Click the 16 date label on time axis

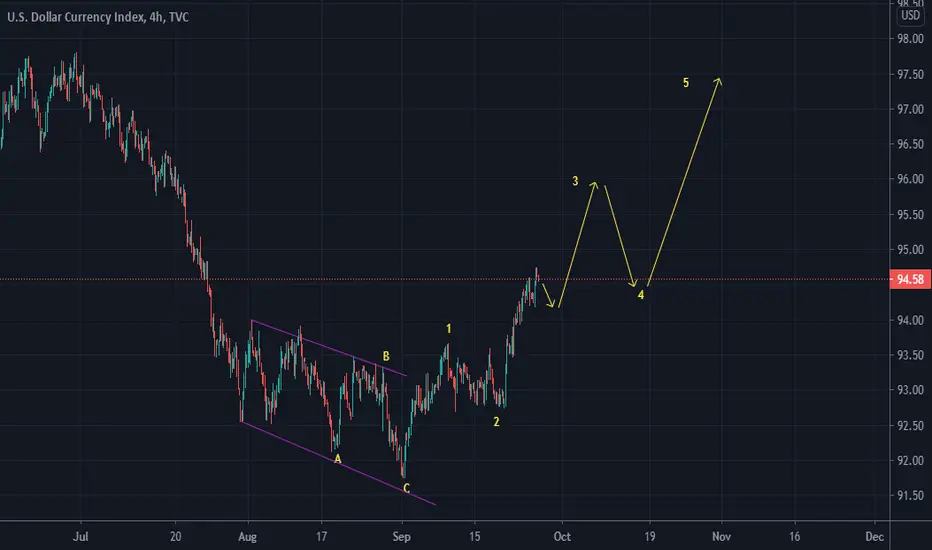point(795,536)
